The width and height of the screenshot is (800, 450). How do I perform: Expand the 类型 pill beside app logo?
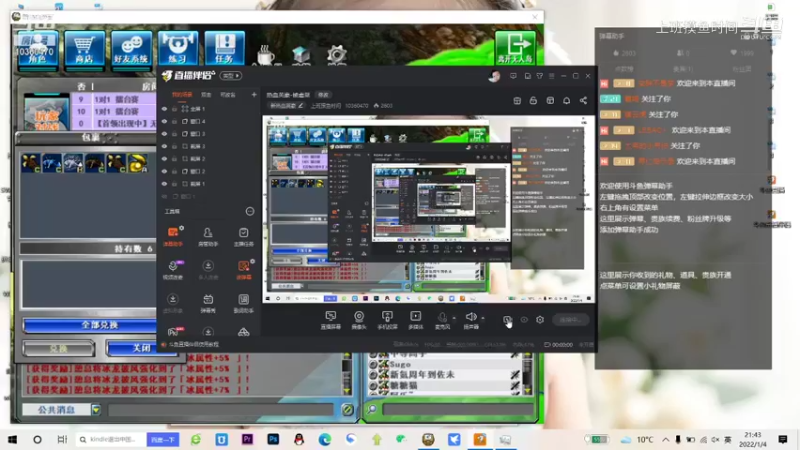click(231, 76)
